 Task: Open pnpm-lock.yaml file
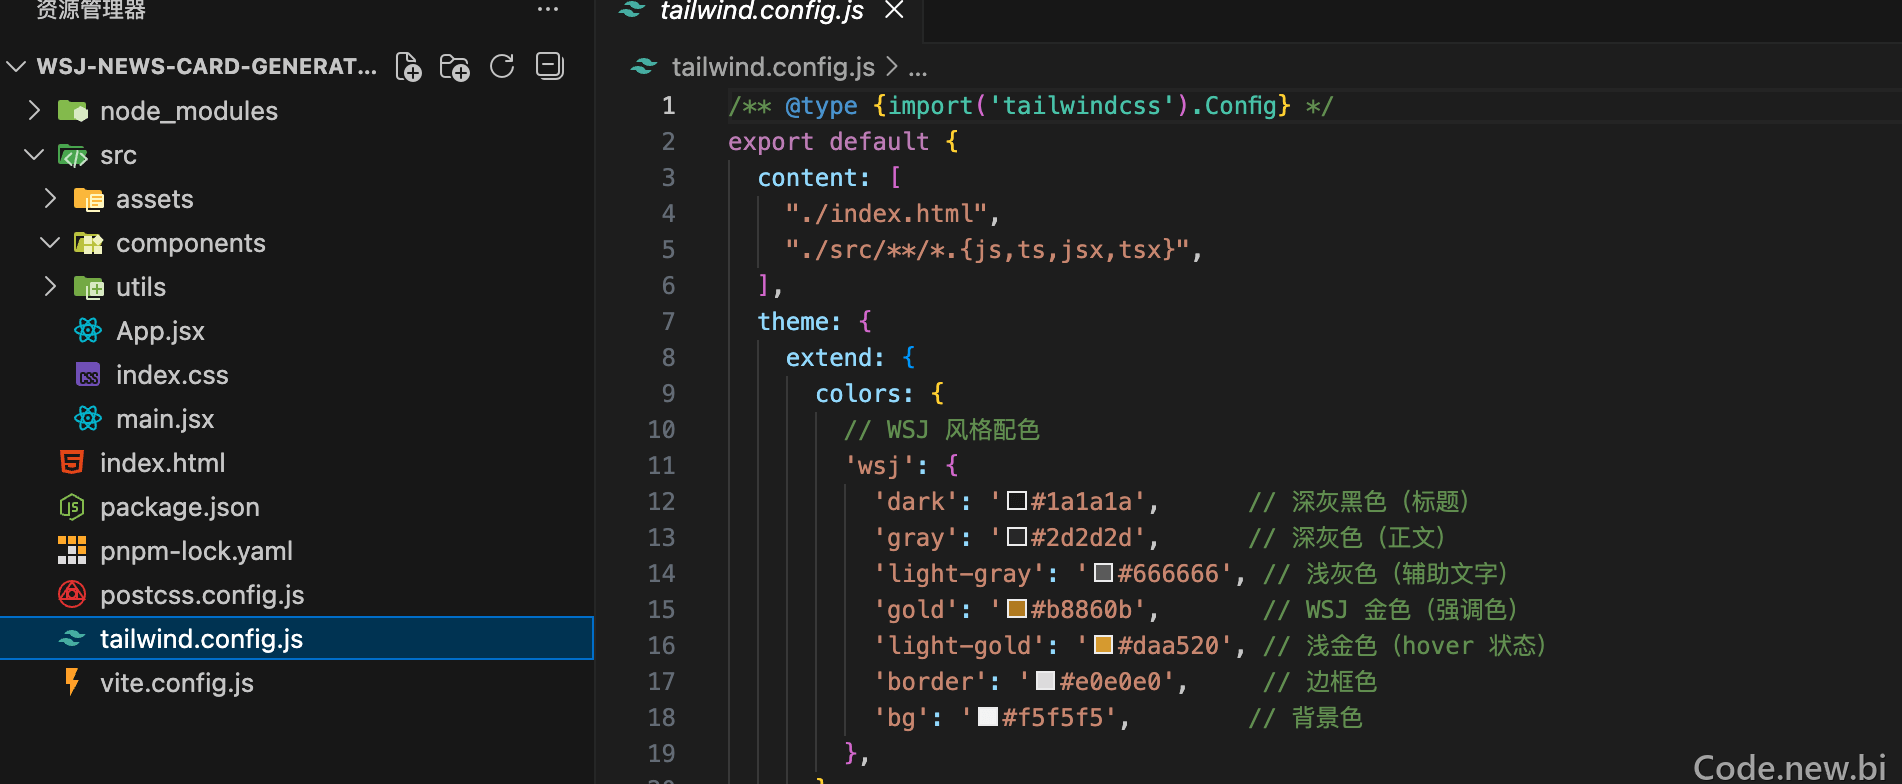pos(196,551)
